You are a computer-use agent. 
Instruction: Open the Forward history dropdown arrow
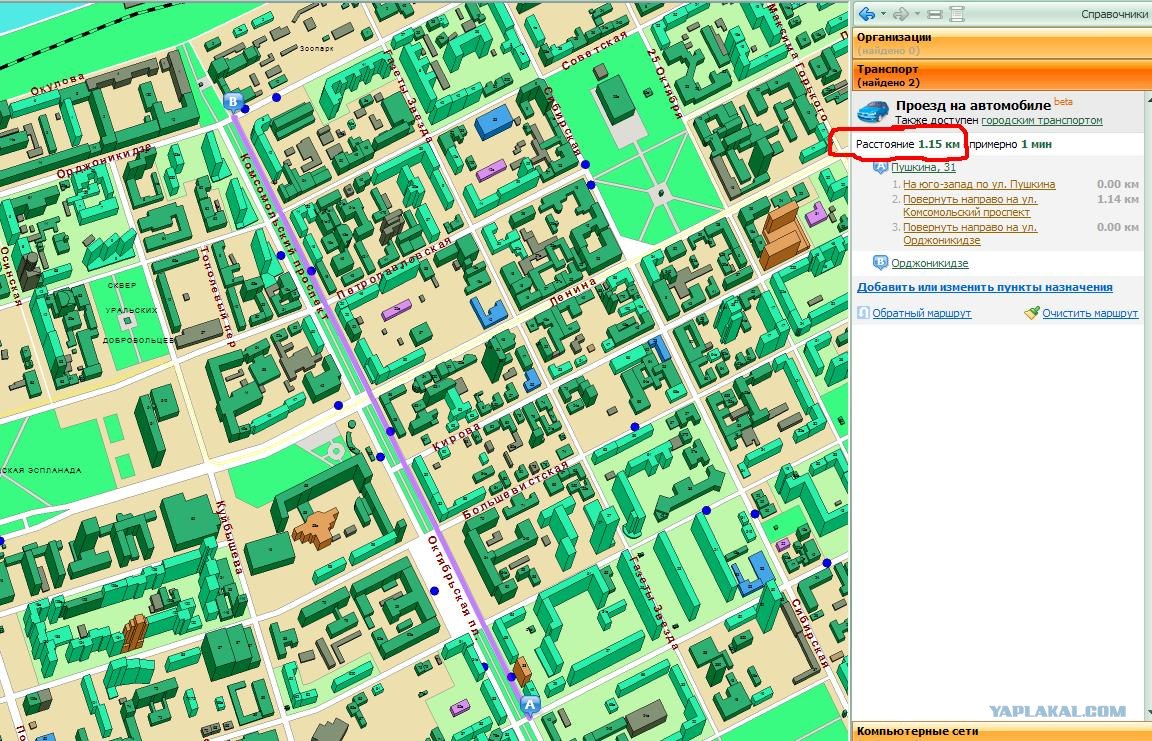coord(917,14)
